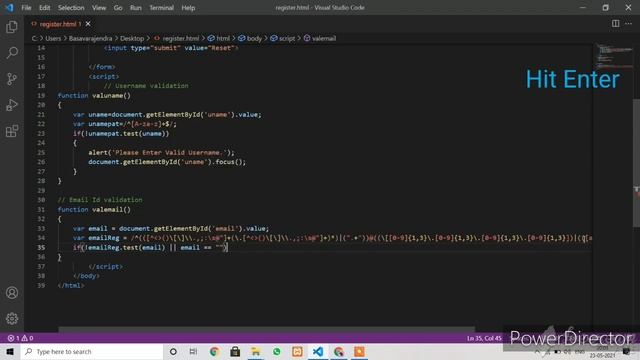Select the Desktop breadcrumb segment
Viewport: 640px width, 360px height.
tap(132, 38)
